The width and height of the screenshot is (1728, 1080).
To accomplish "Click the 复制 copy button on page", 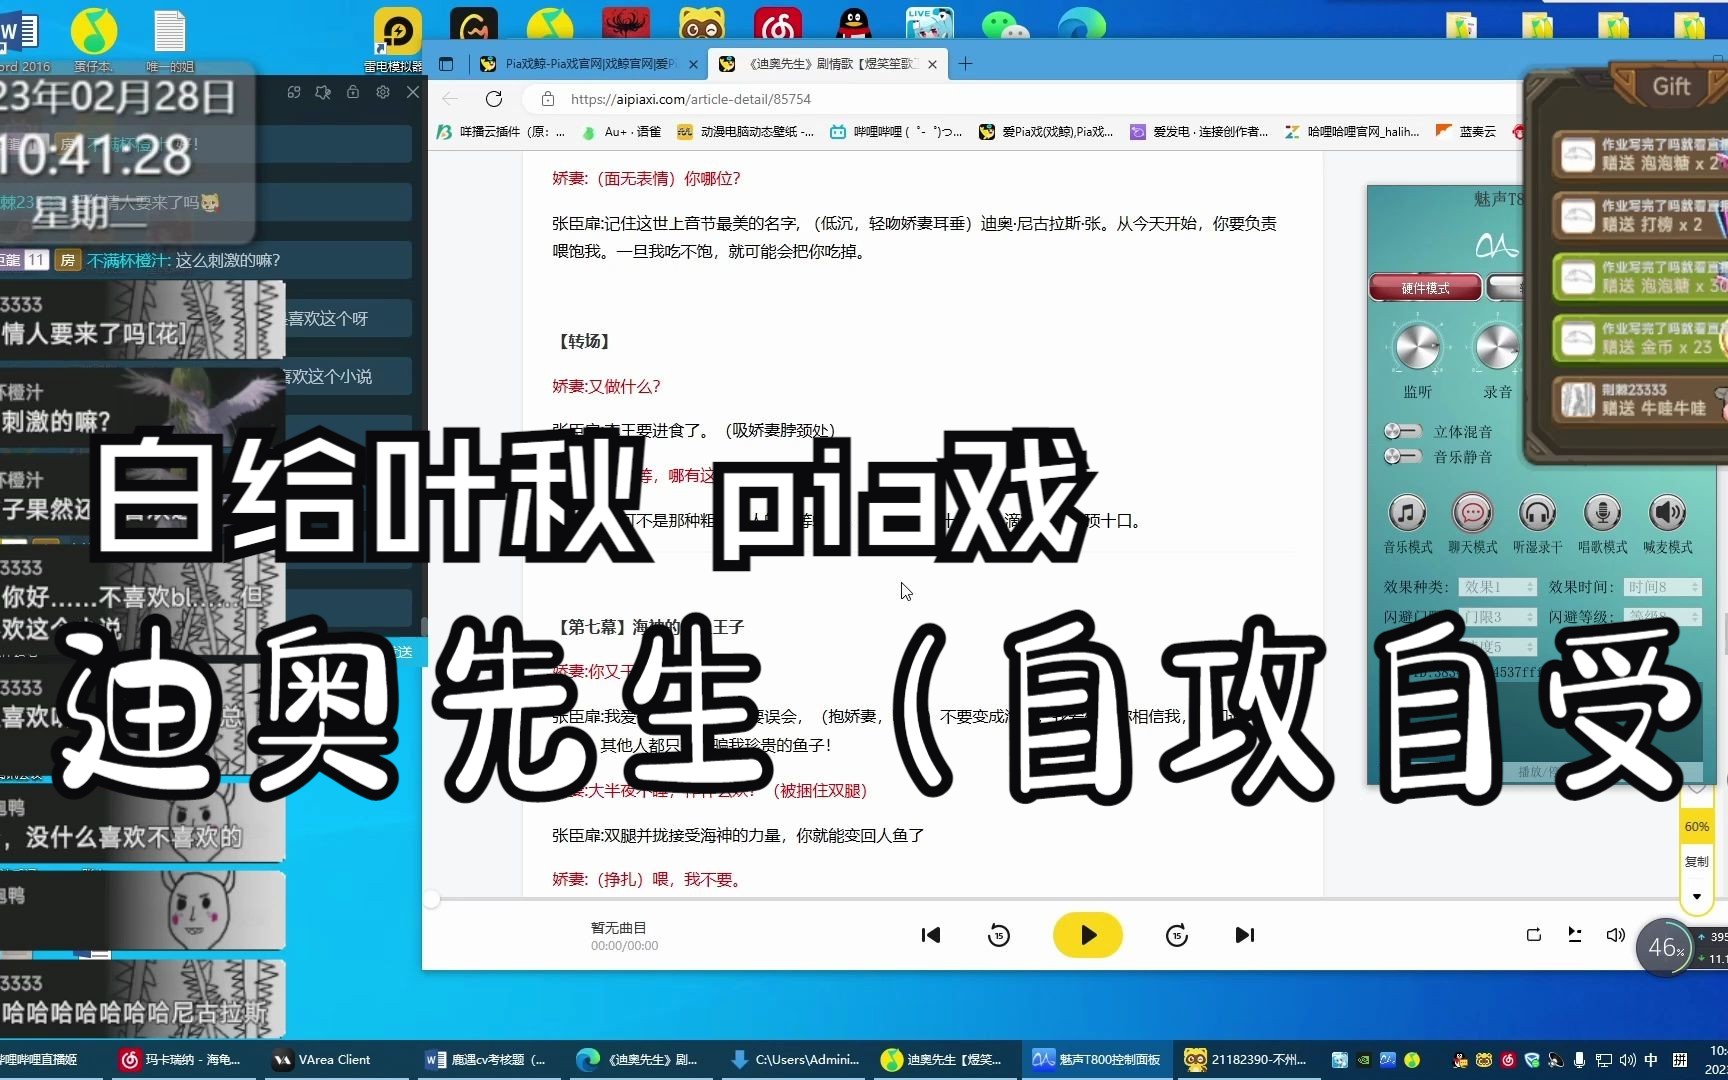I will pyautogui.click(x=1697, y=861).
